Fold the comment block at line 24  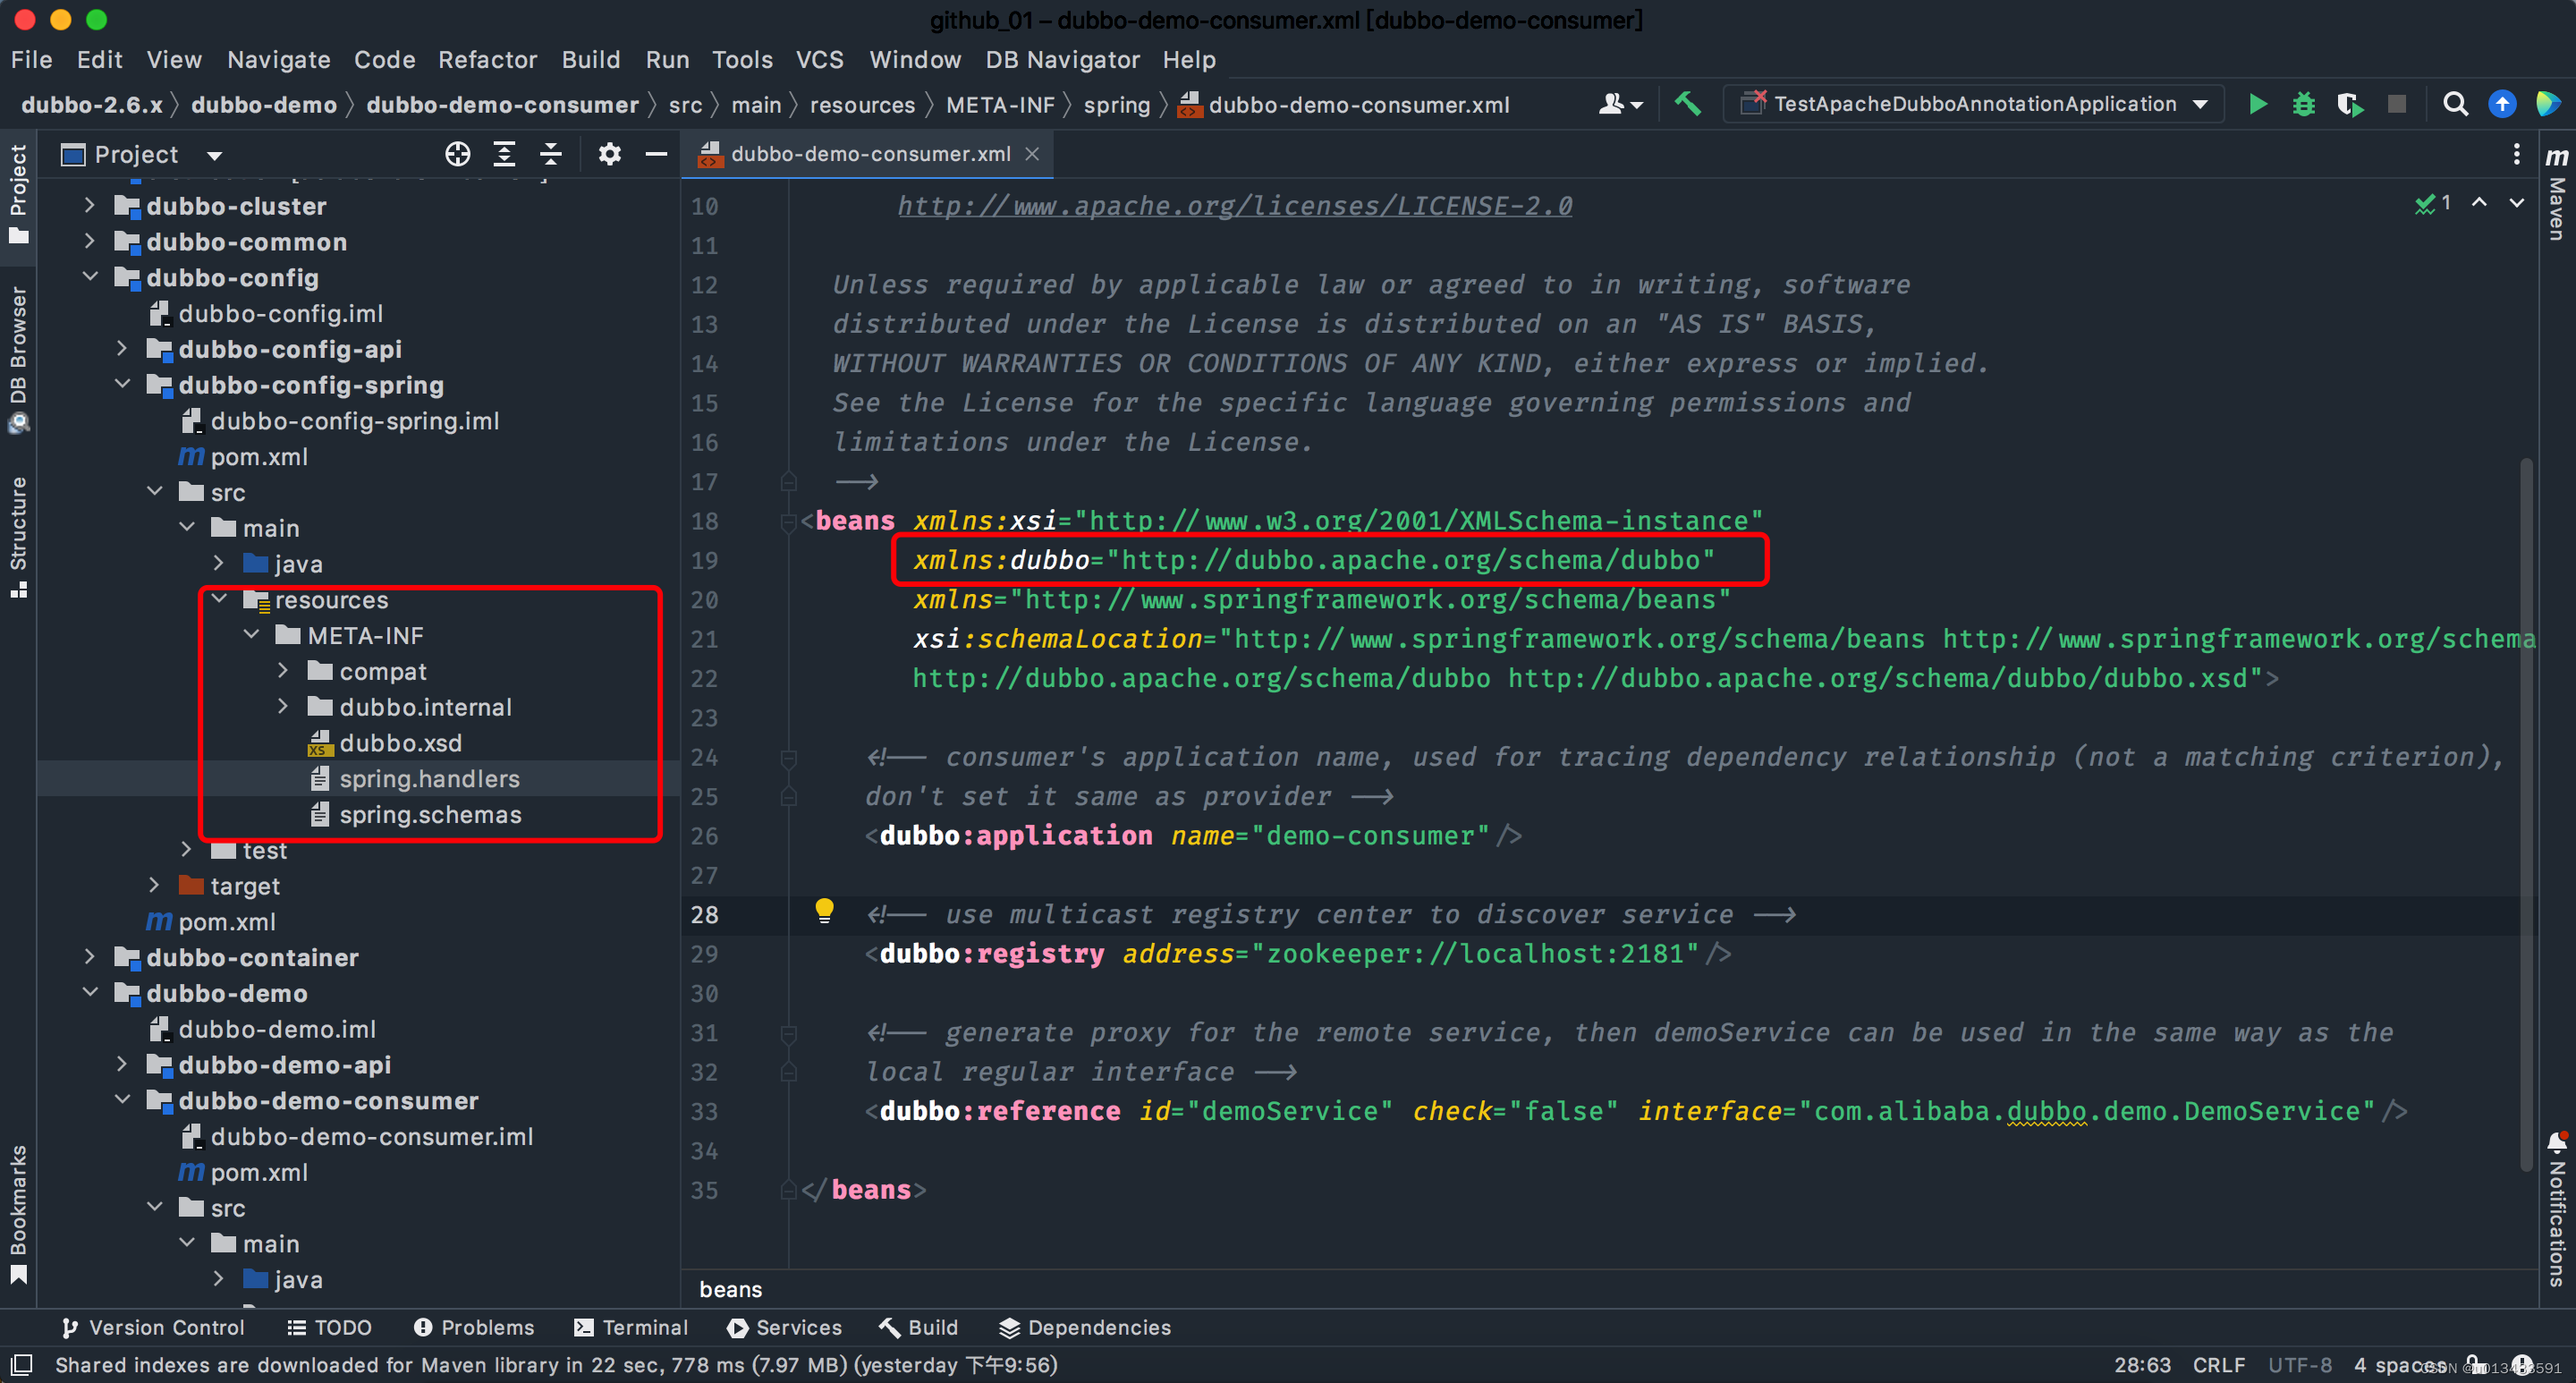click(x=788, y=757)
